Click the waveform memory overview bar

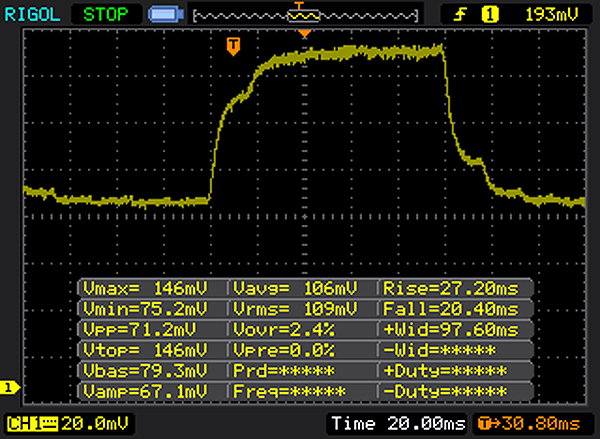(x=305, y=16)
